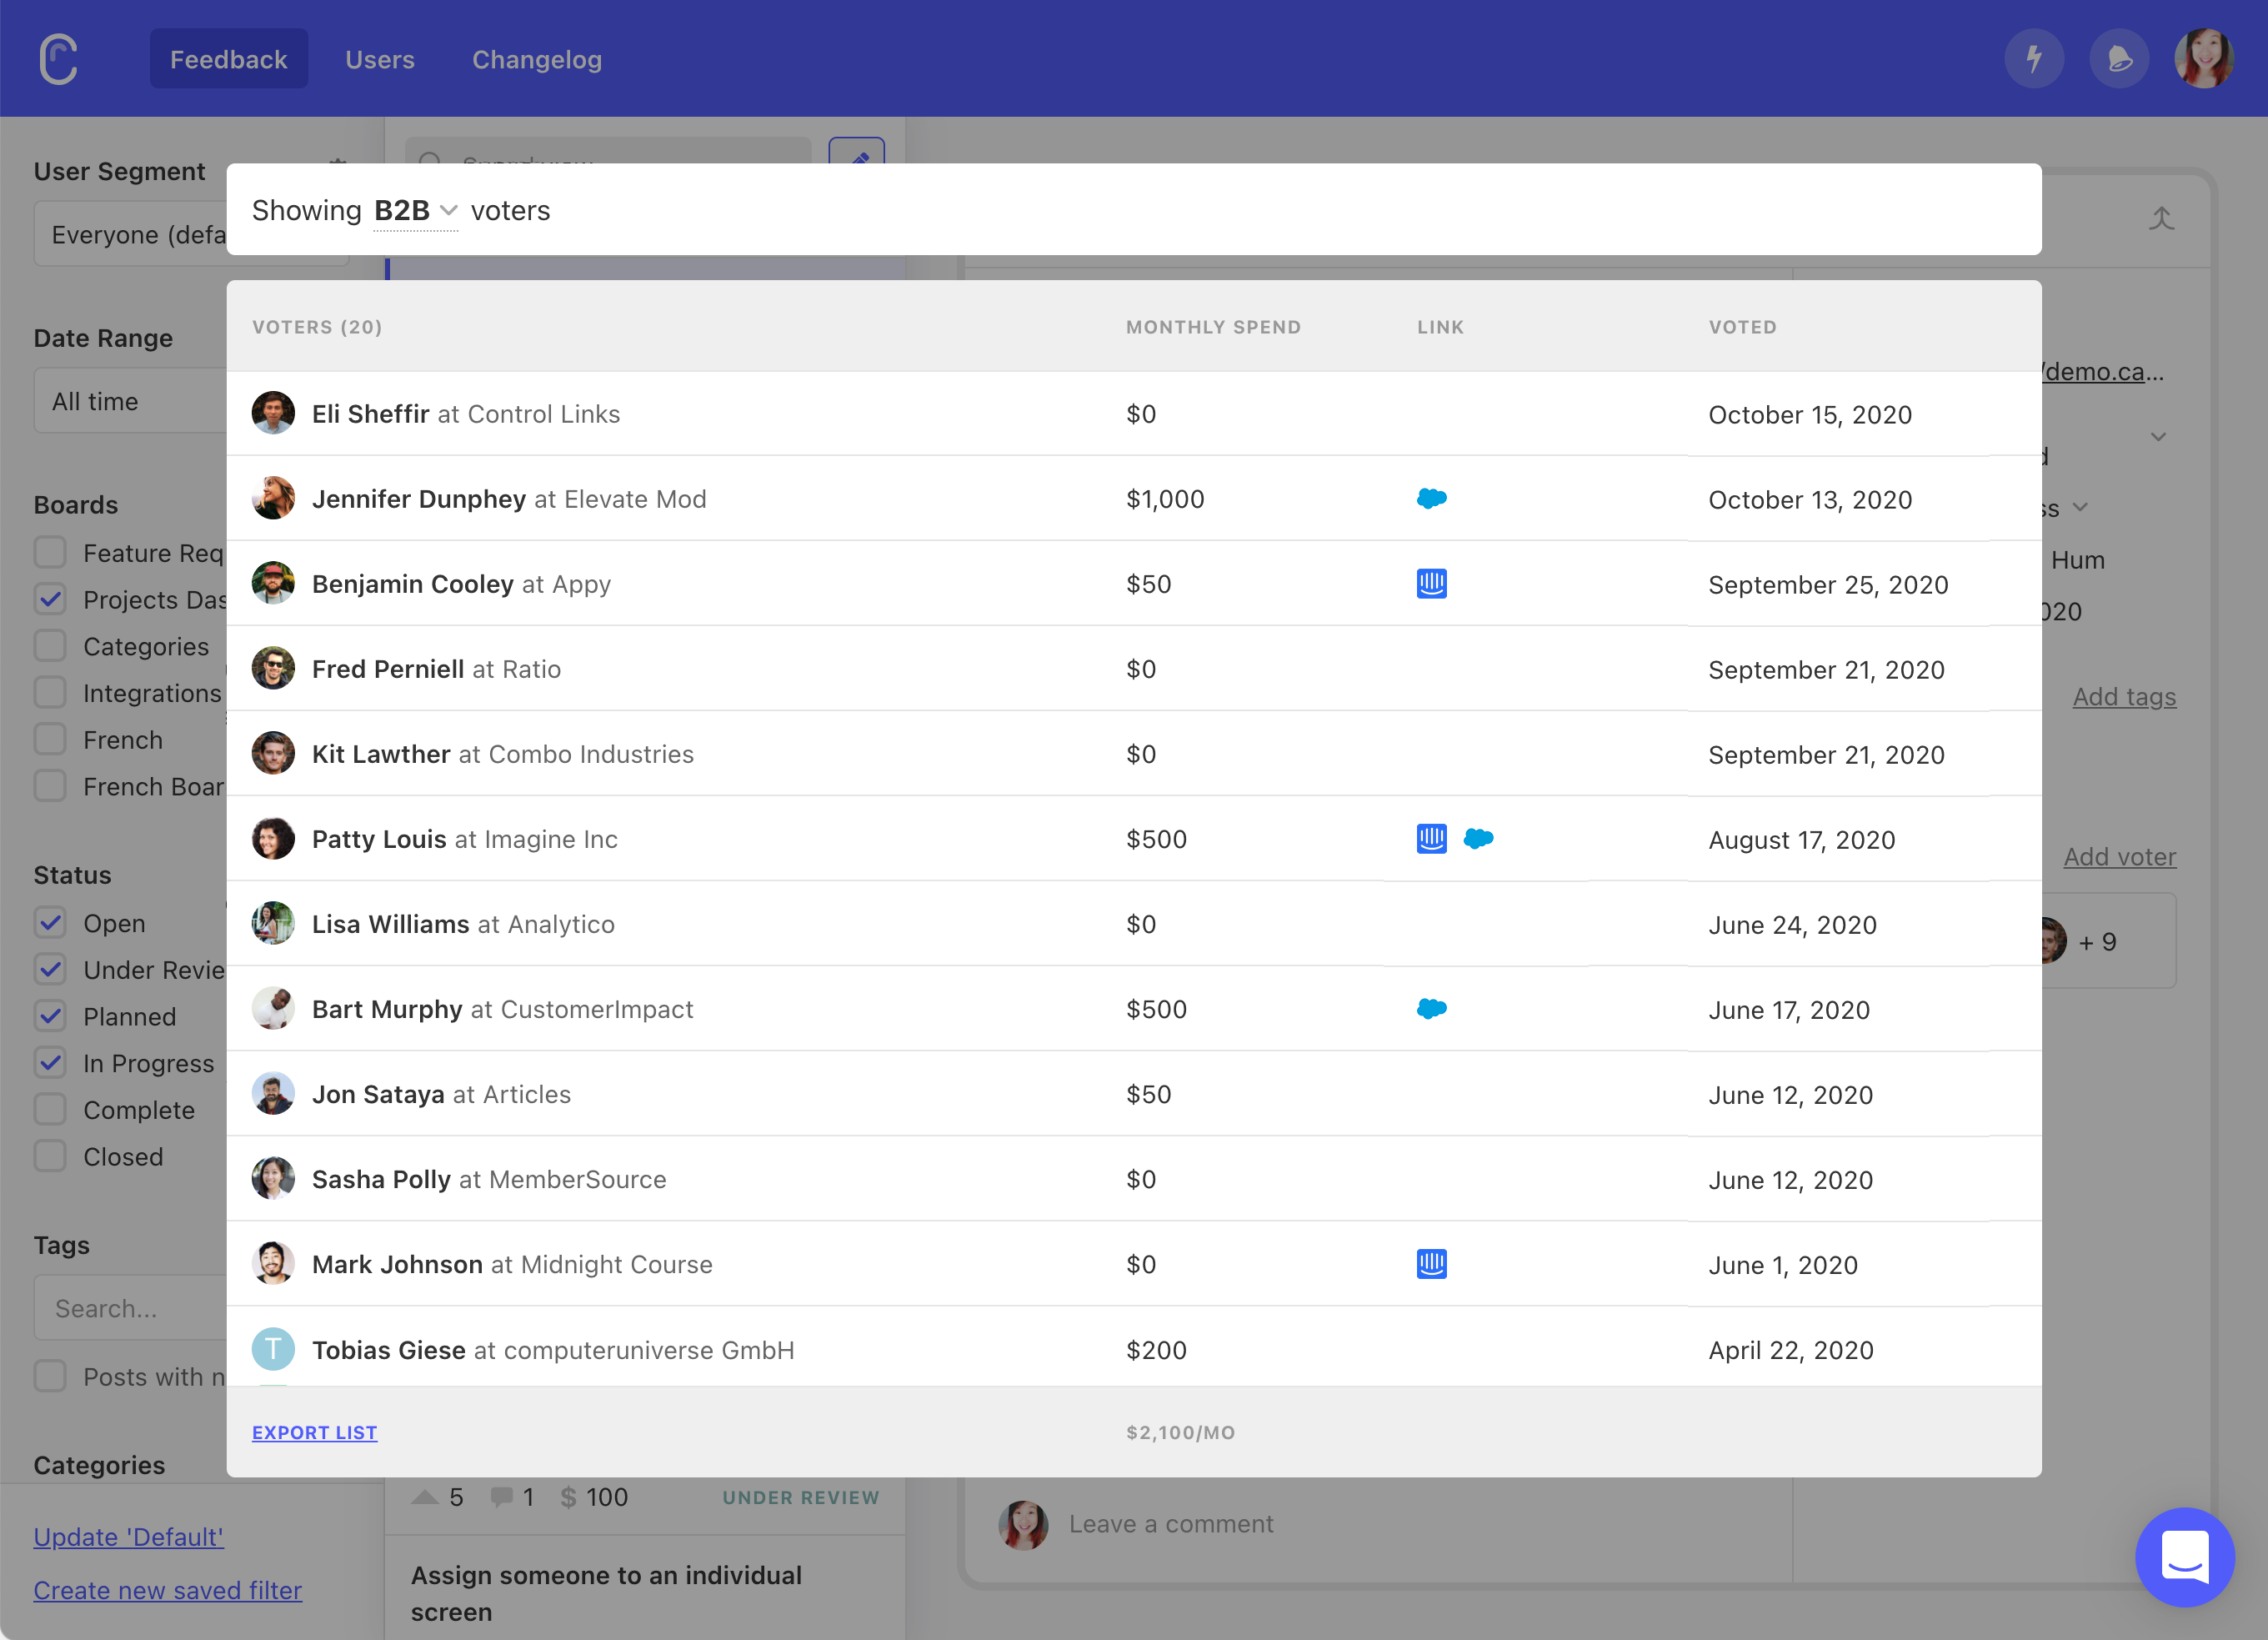The image size is (2268, 1640).
Task: Click Salesforce link icon for Patty Louis
Action: [x=1479, y=838]
